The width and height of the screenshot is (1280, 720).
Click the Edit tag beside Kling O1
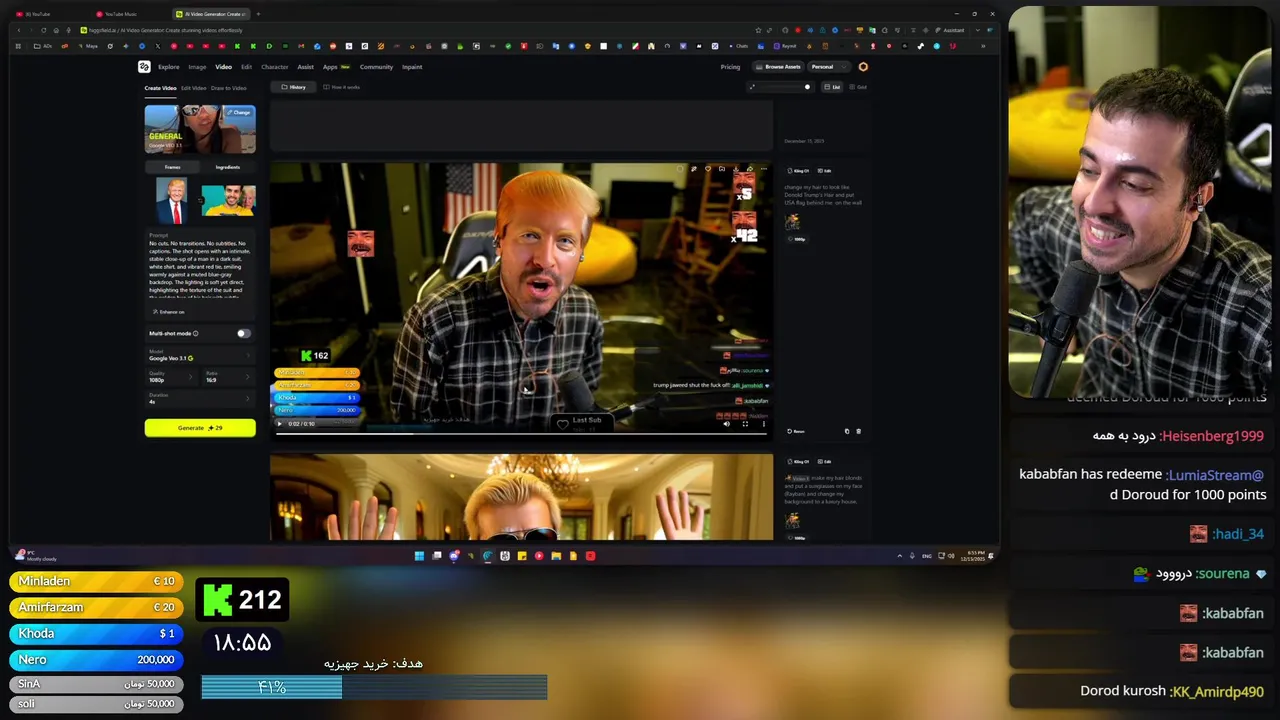point(825,171)
